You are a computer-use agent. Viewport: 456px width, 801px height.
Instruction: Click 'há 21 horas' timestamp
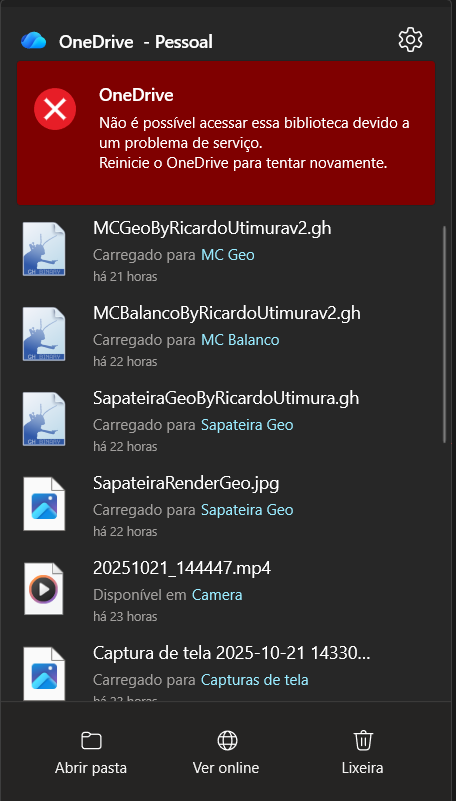tap(125, 276)
